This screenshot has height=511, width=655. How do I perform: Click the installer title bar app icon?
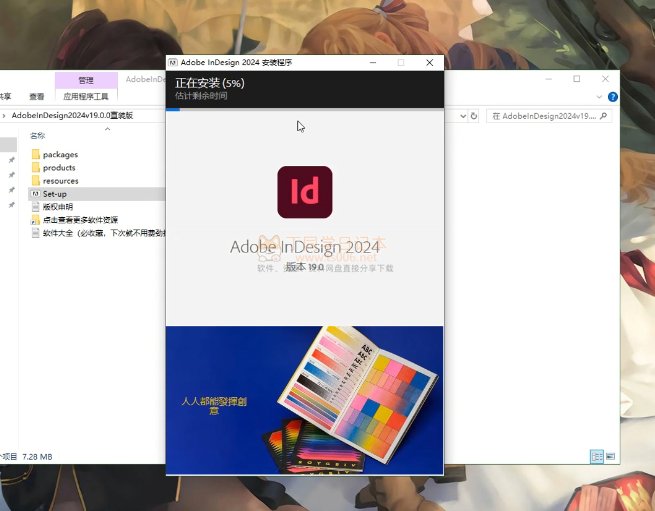(x=173, y=62)
